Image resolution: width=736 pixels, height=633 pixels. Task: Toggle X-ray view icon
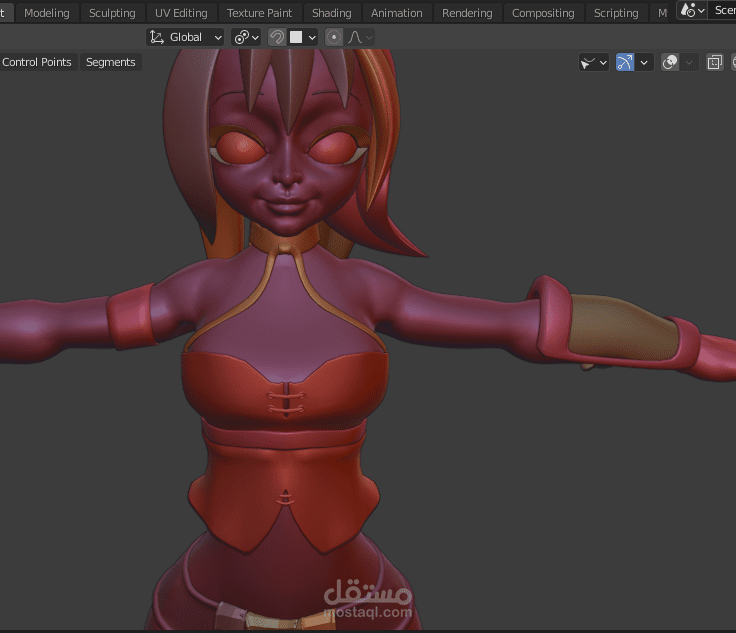[x=714, y=62]
